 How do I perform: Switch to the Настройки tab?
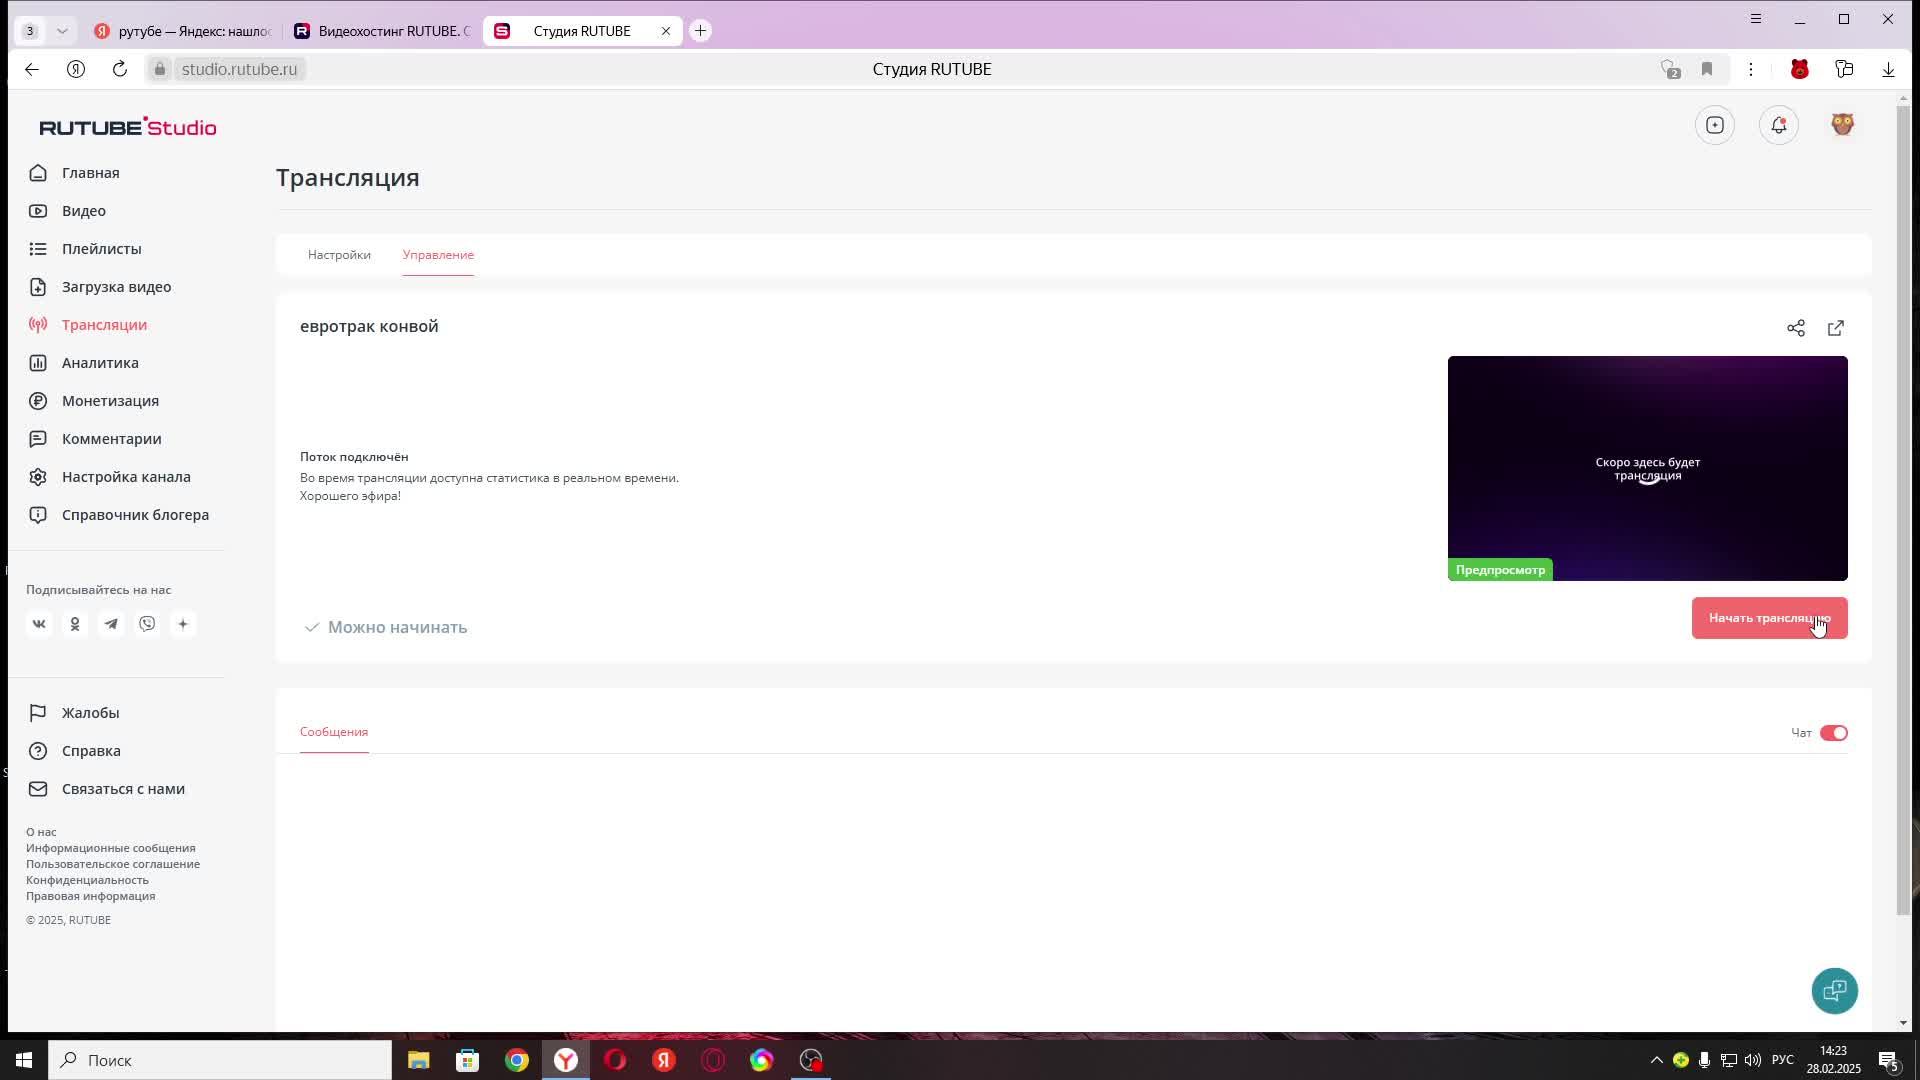(339, 255)
